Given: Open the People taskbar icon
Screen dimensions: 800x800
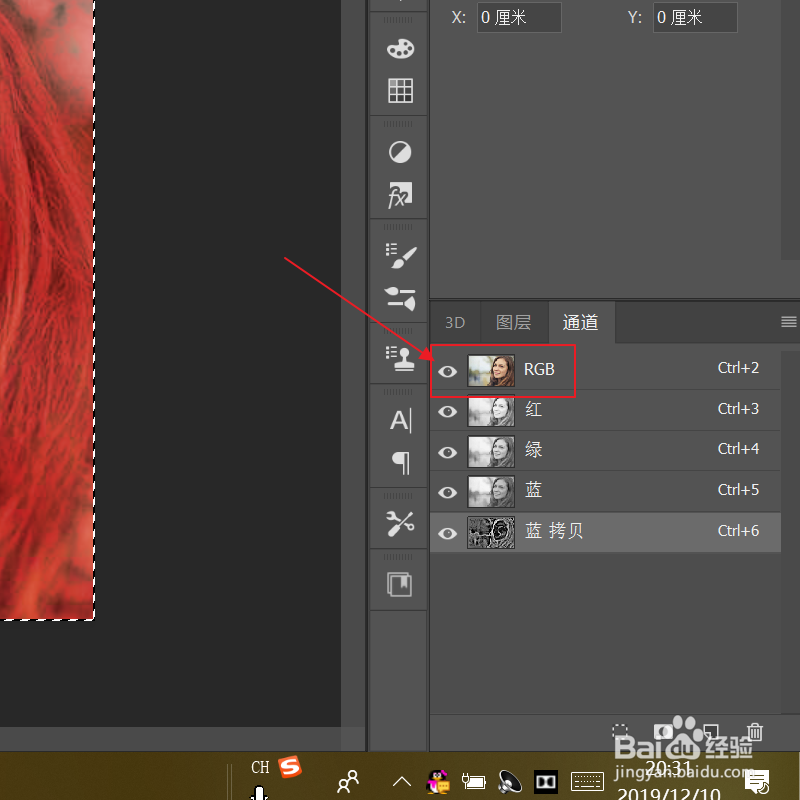Looking at the screenshot, I should click(x=348, y=781).
